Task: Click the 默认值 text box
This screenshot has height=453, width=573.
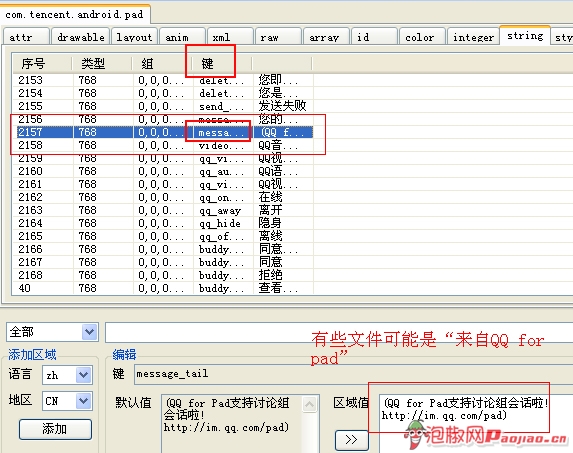Action: (232, 424)
